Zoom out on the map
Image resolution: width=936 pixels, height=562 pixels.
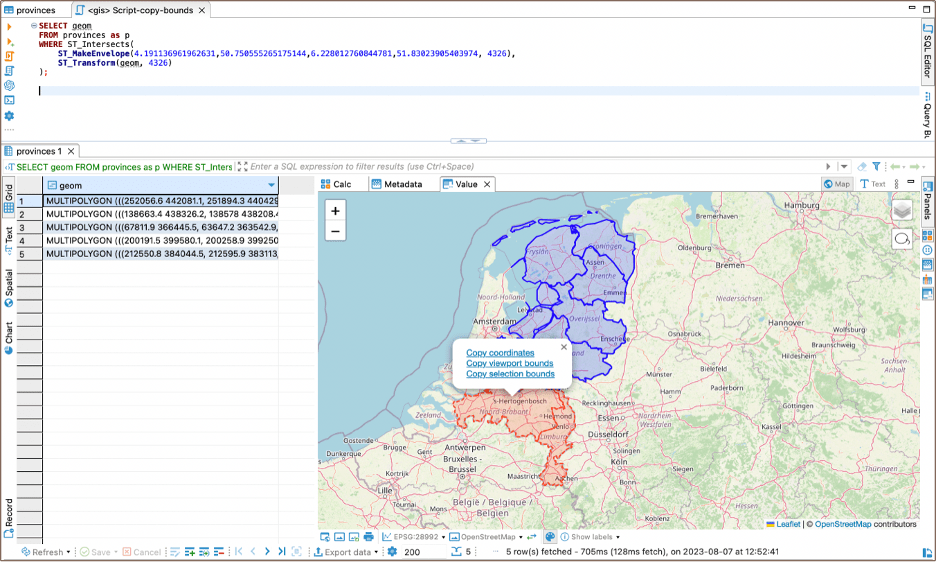click(336, 232)
